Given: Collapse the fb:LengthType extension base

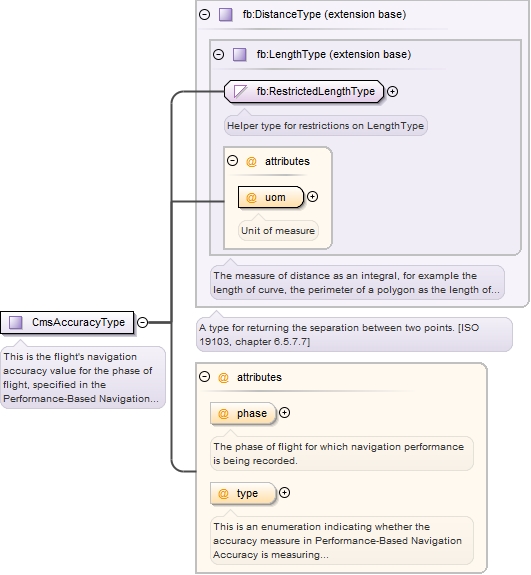Looking at the screenshot, I should [x=219, y=55].
